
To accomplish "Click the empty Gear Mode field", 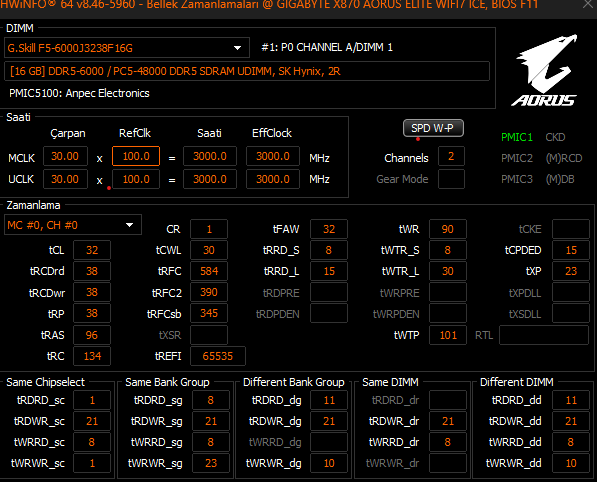I will click(451, 179).
